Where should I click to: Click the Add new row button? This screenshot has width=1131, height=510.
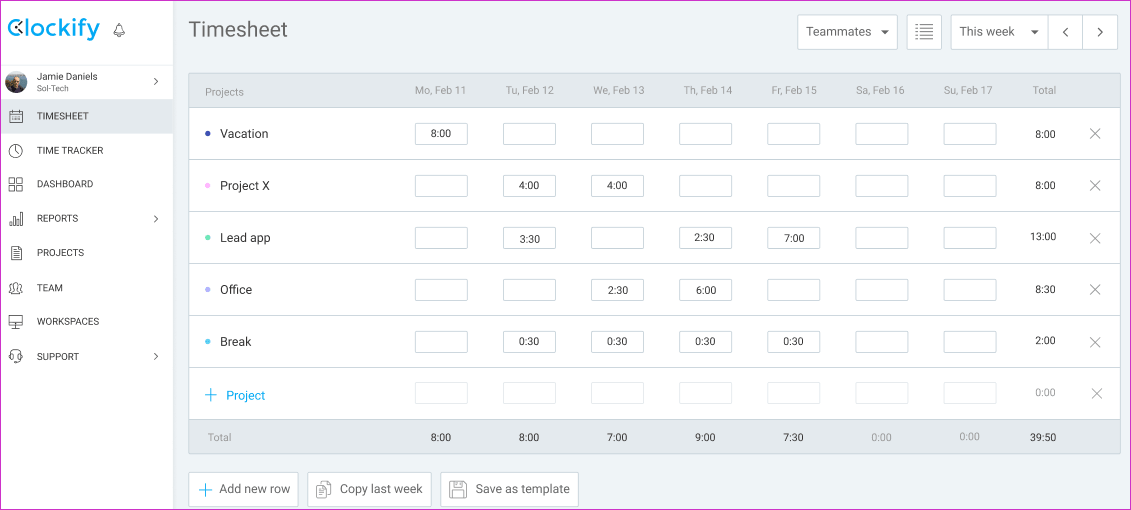(243, 489)
